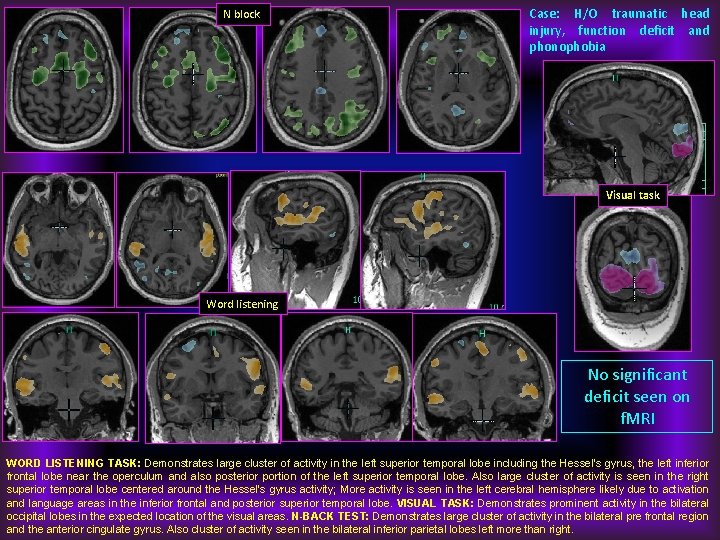Open coronal visual task scan with bilateral magenta activity

coord(633,273)
